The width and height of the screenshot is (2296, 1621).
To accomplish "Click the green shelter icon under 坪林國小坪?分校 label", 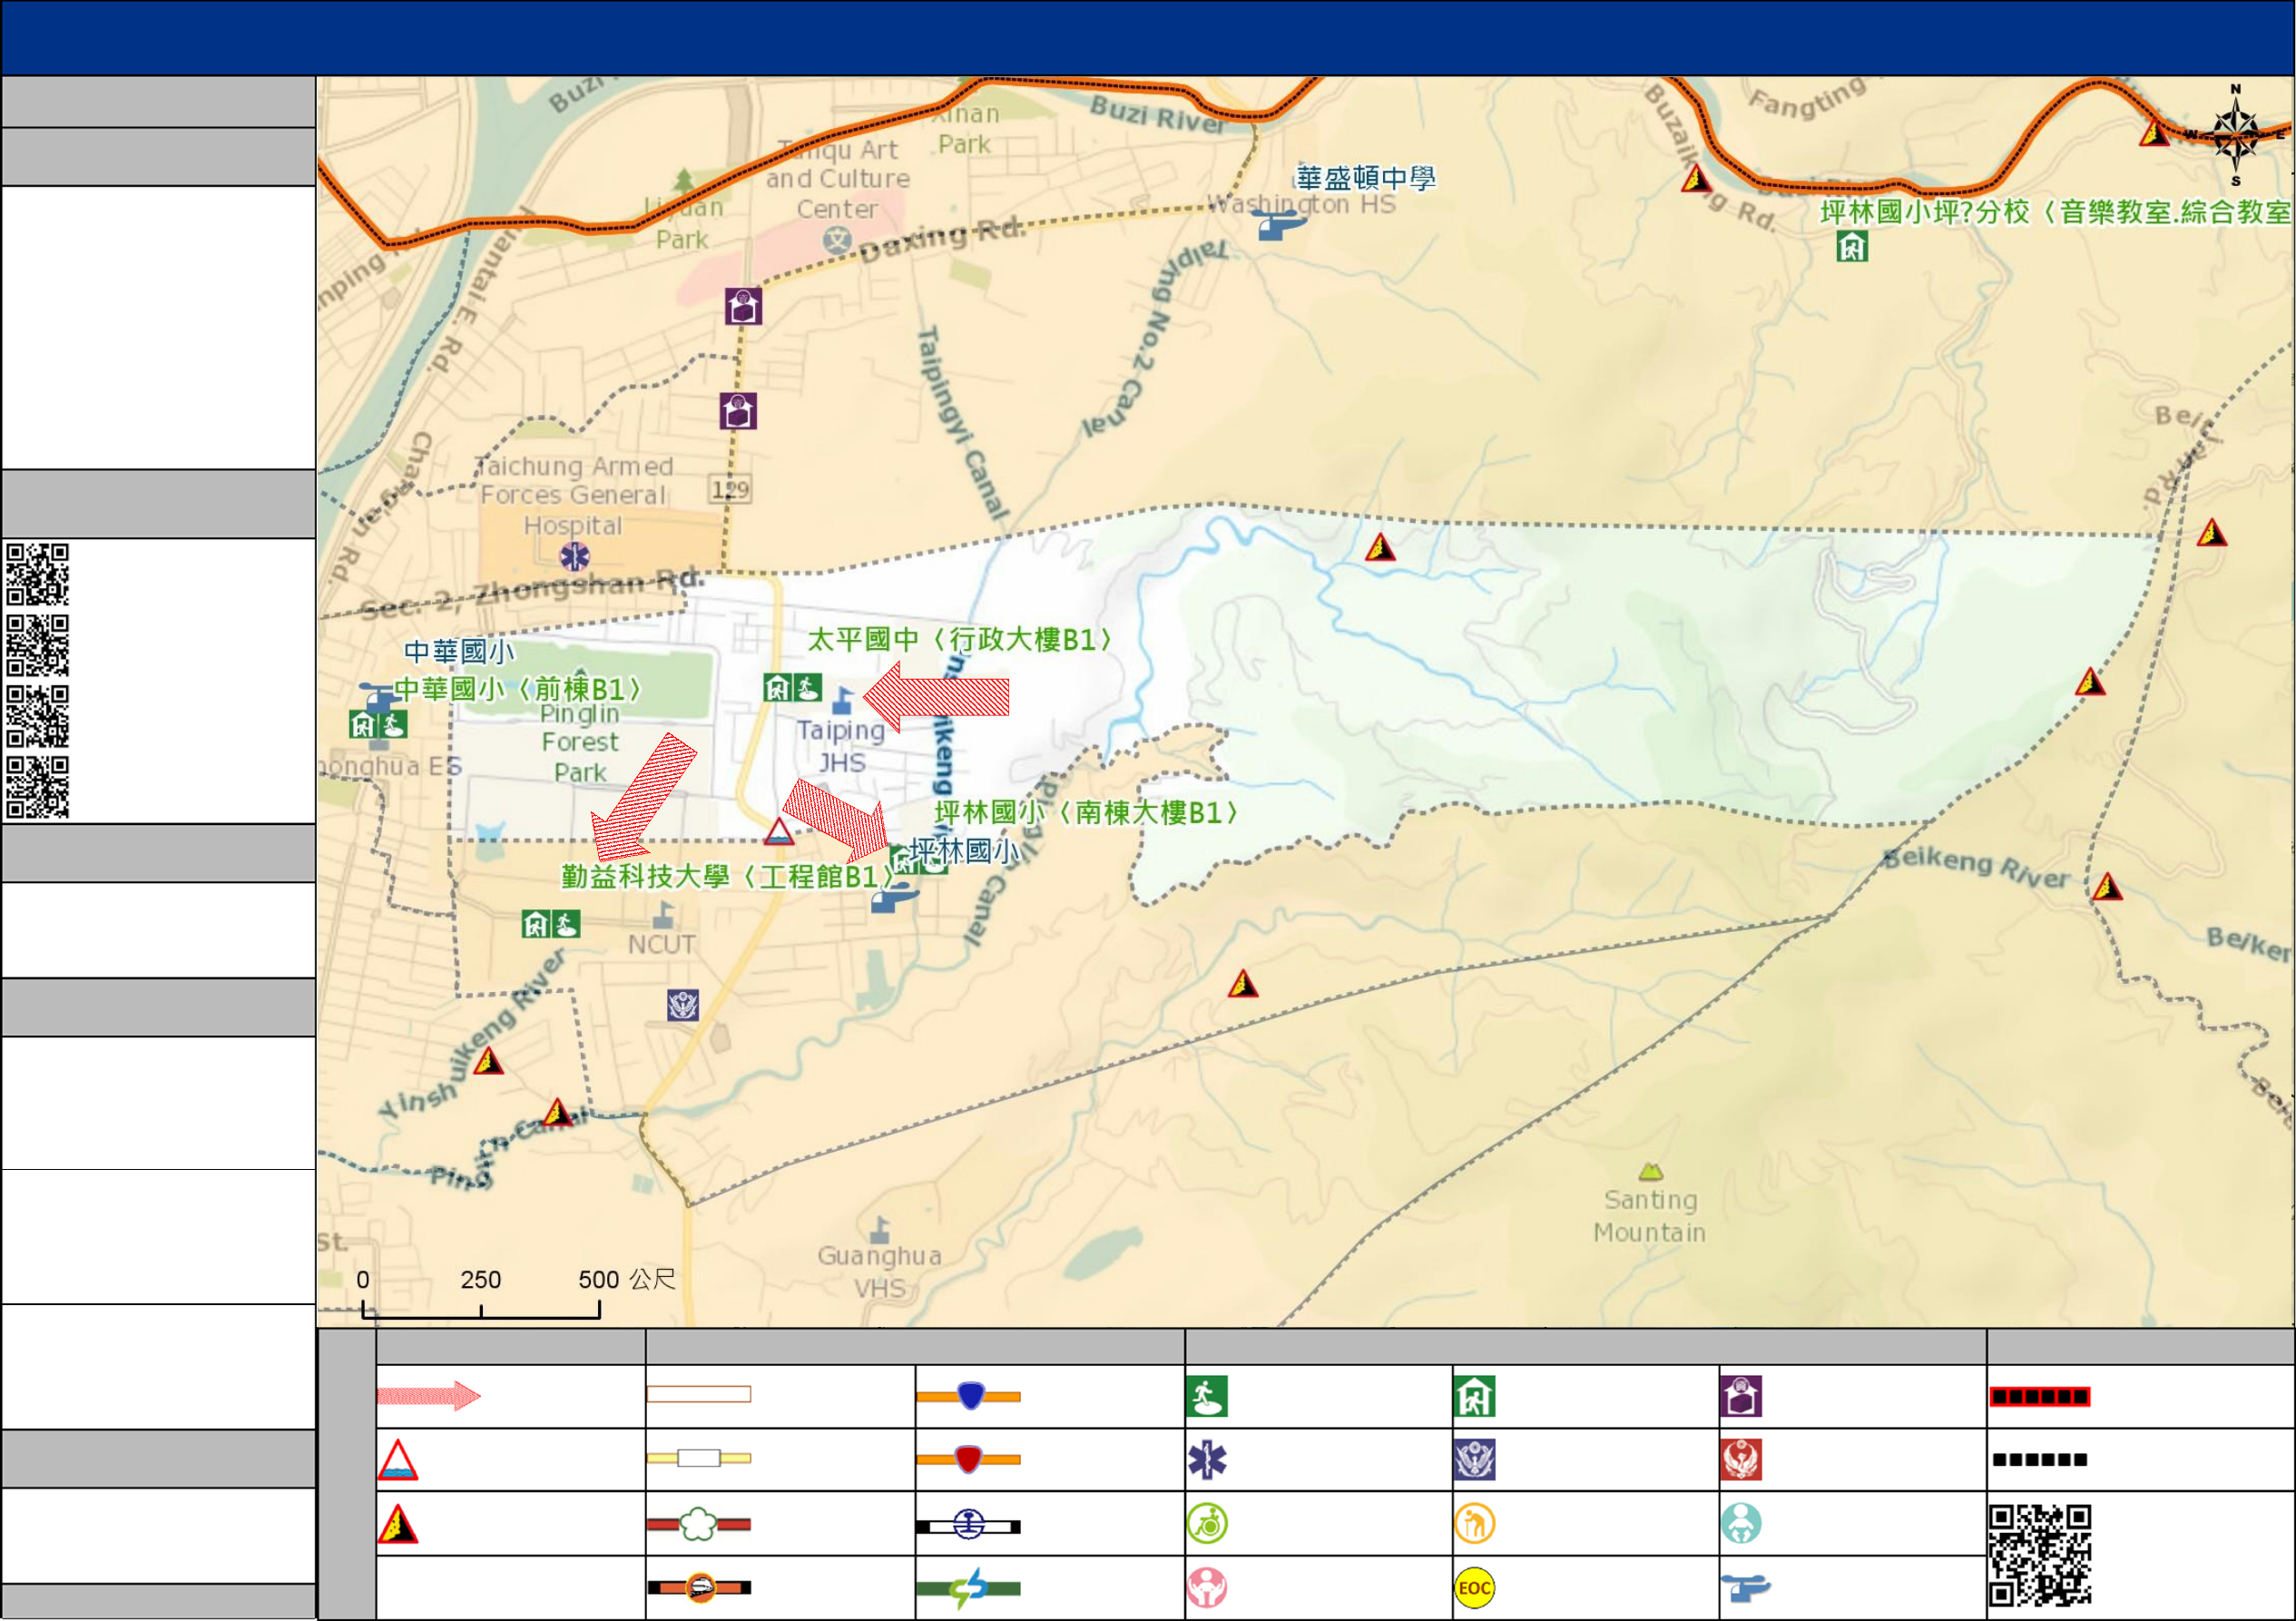I will coord(1852,246).
